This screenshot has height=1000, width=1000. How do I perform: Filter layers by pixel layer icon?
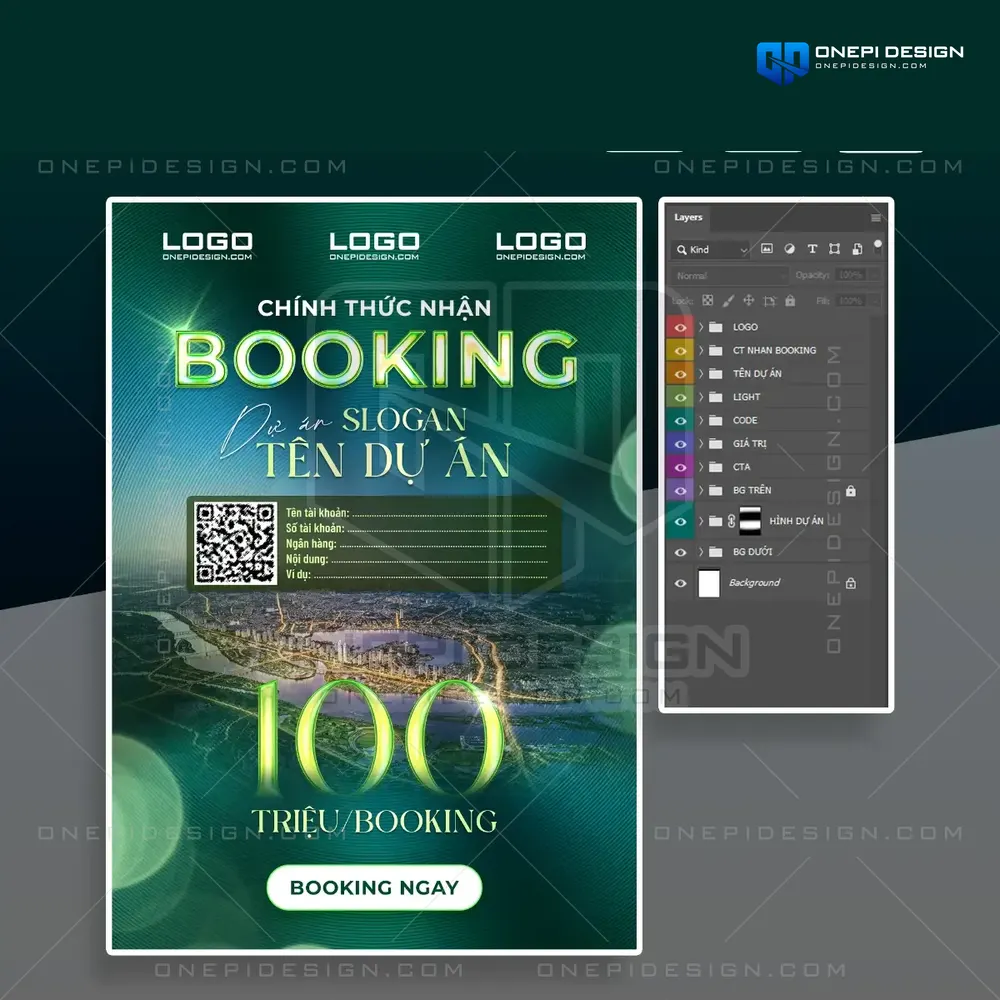pyautogui.click(x=767, y=249)
